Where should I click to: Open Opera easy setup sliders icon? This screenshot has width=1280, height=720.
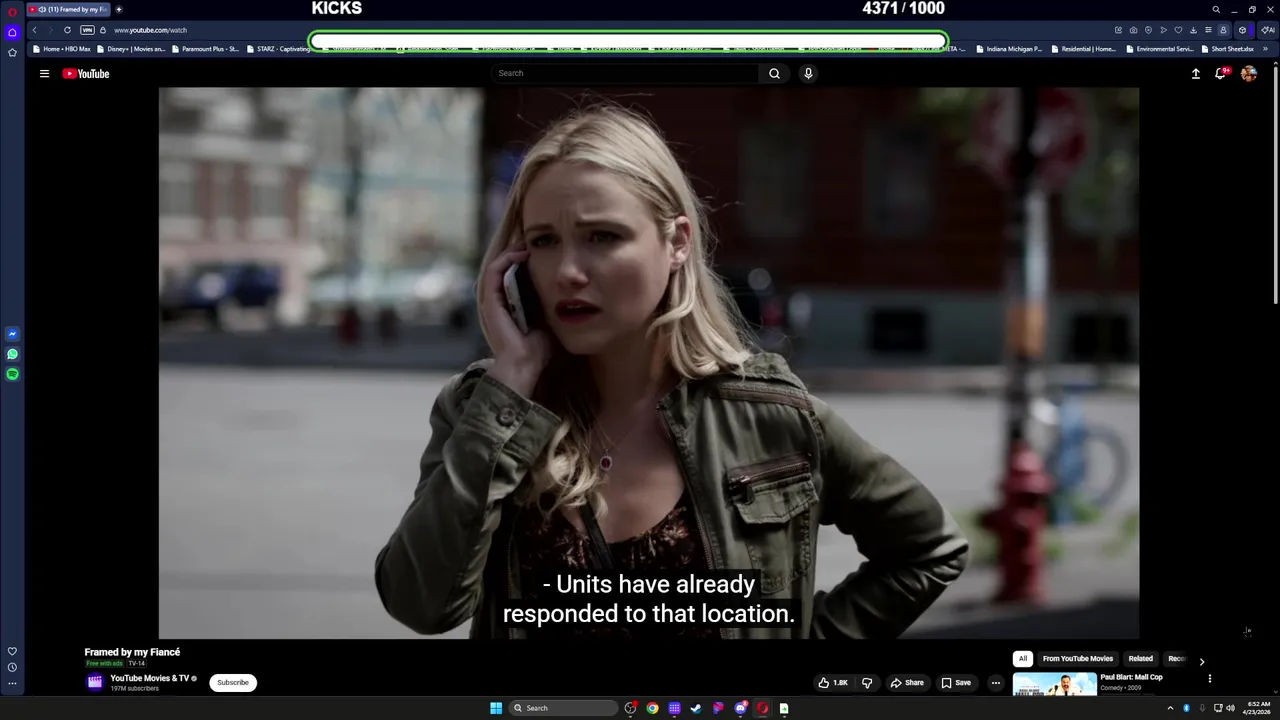coord(1208,30)
